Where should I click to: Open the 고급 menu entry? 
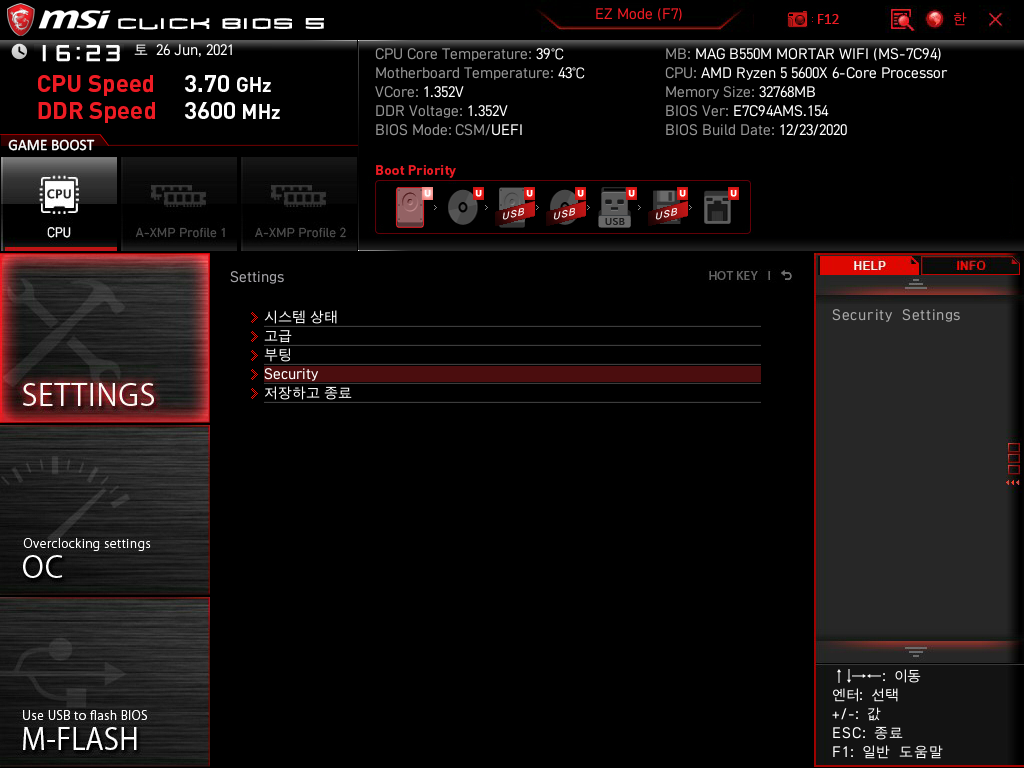coord(512,336)
